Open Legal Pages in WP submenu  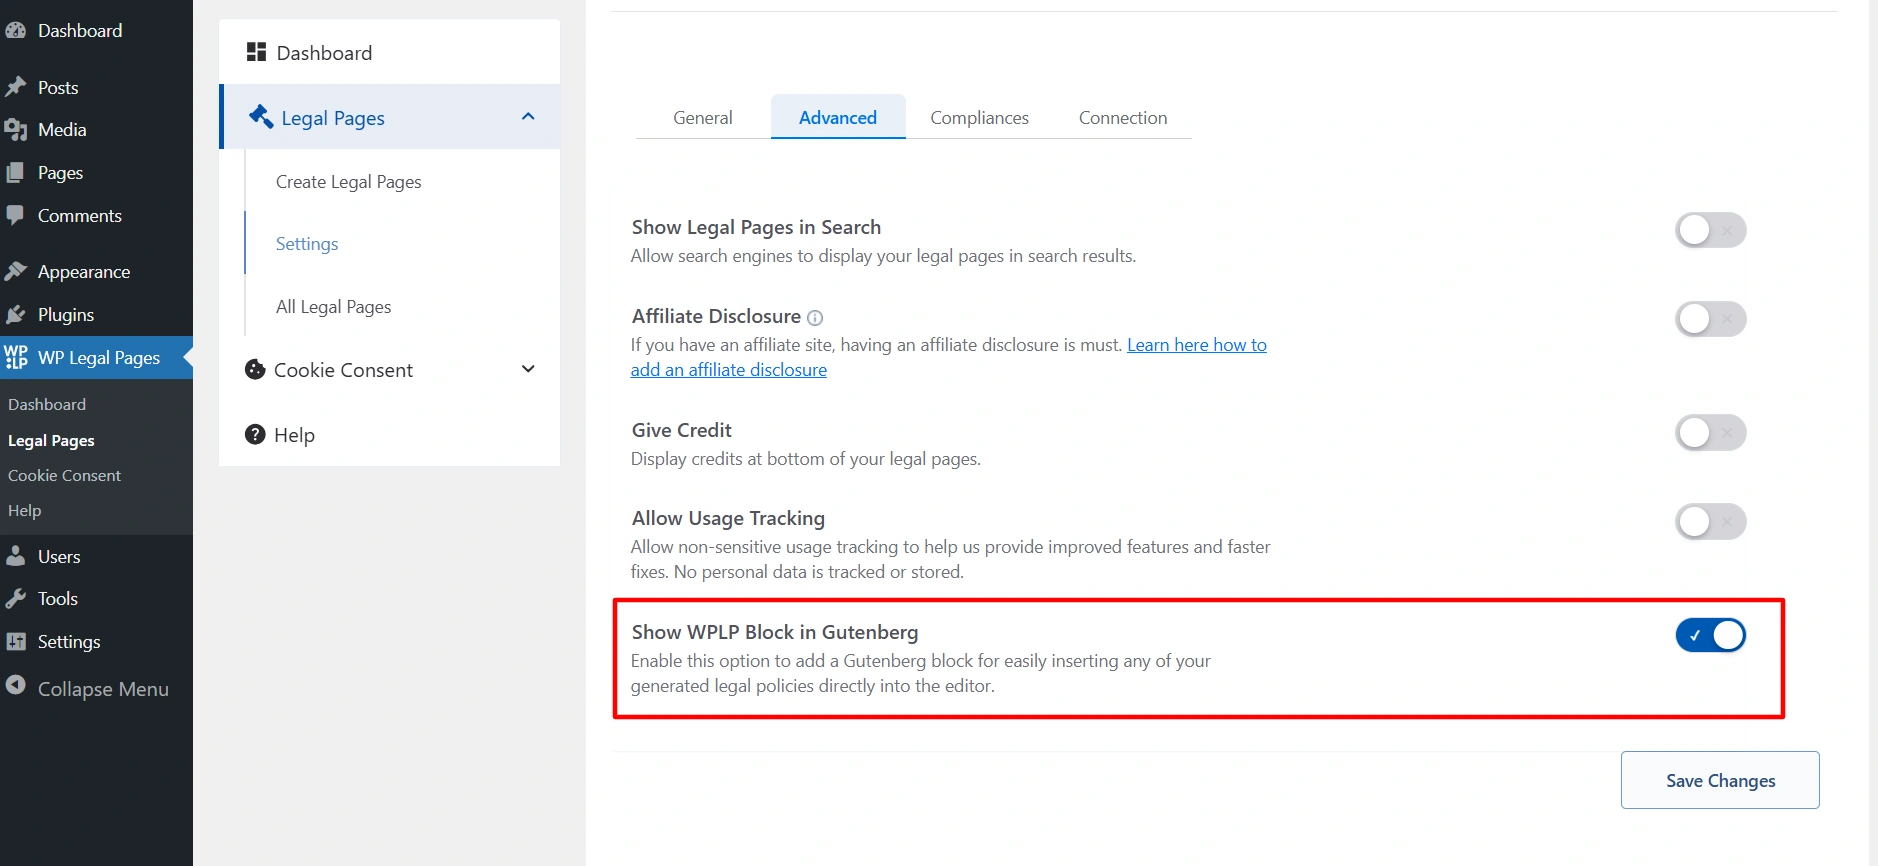point(51,441)
